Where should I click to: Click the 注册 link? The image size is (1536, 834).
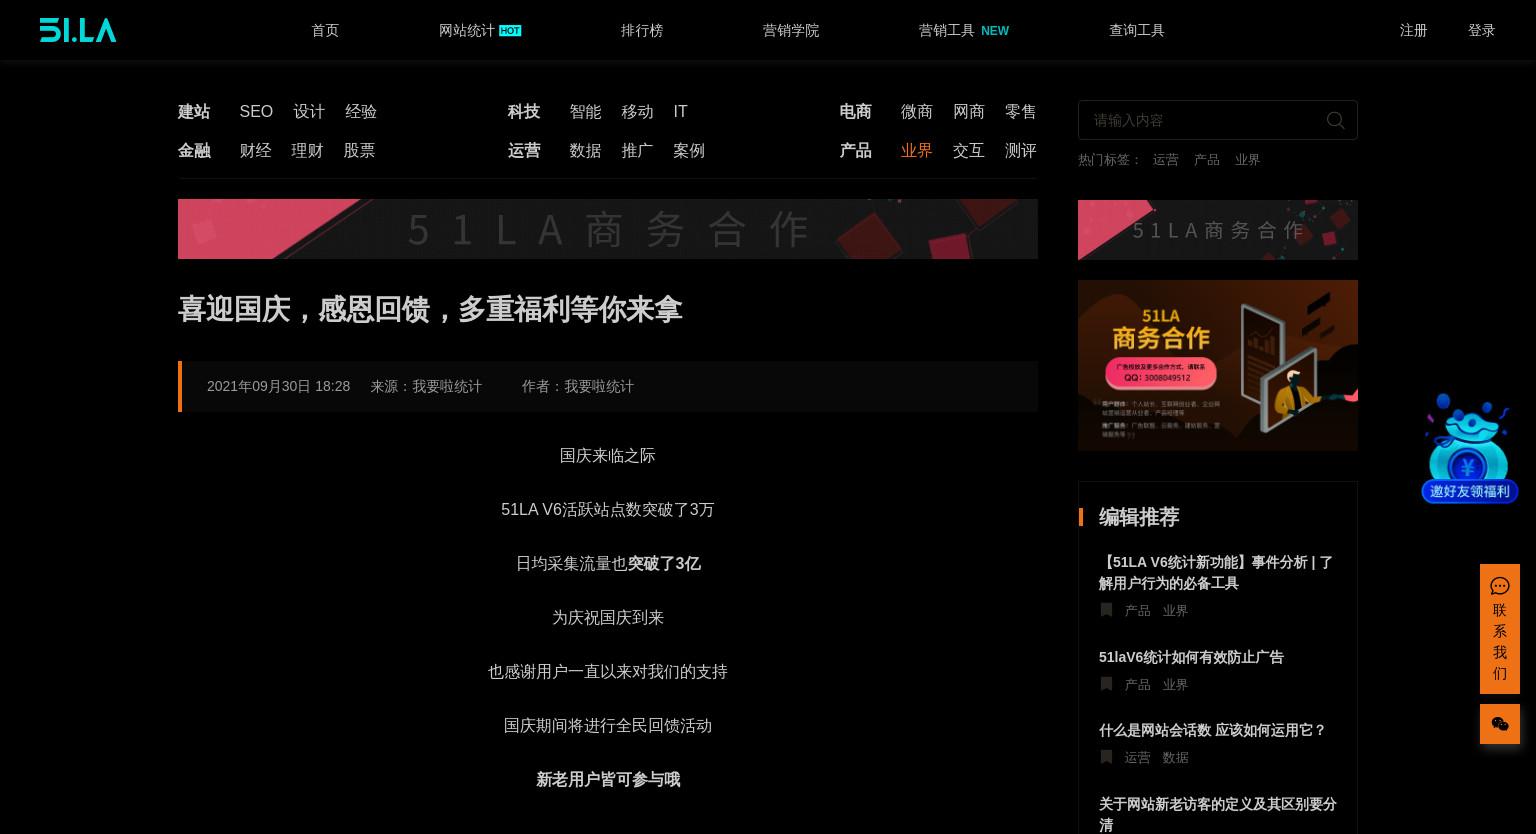pyautogui.click(x=1413, y=30)
